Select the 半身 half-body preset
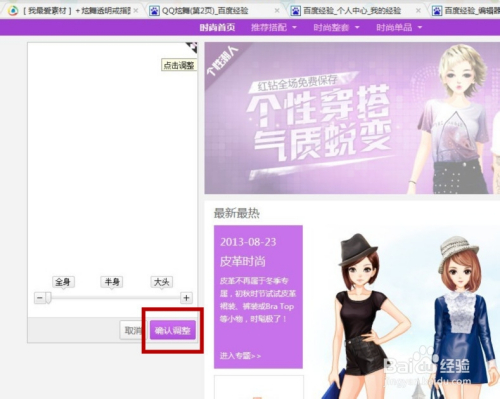This screenshot has height=399, width=500. 112,282
